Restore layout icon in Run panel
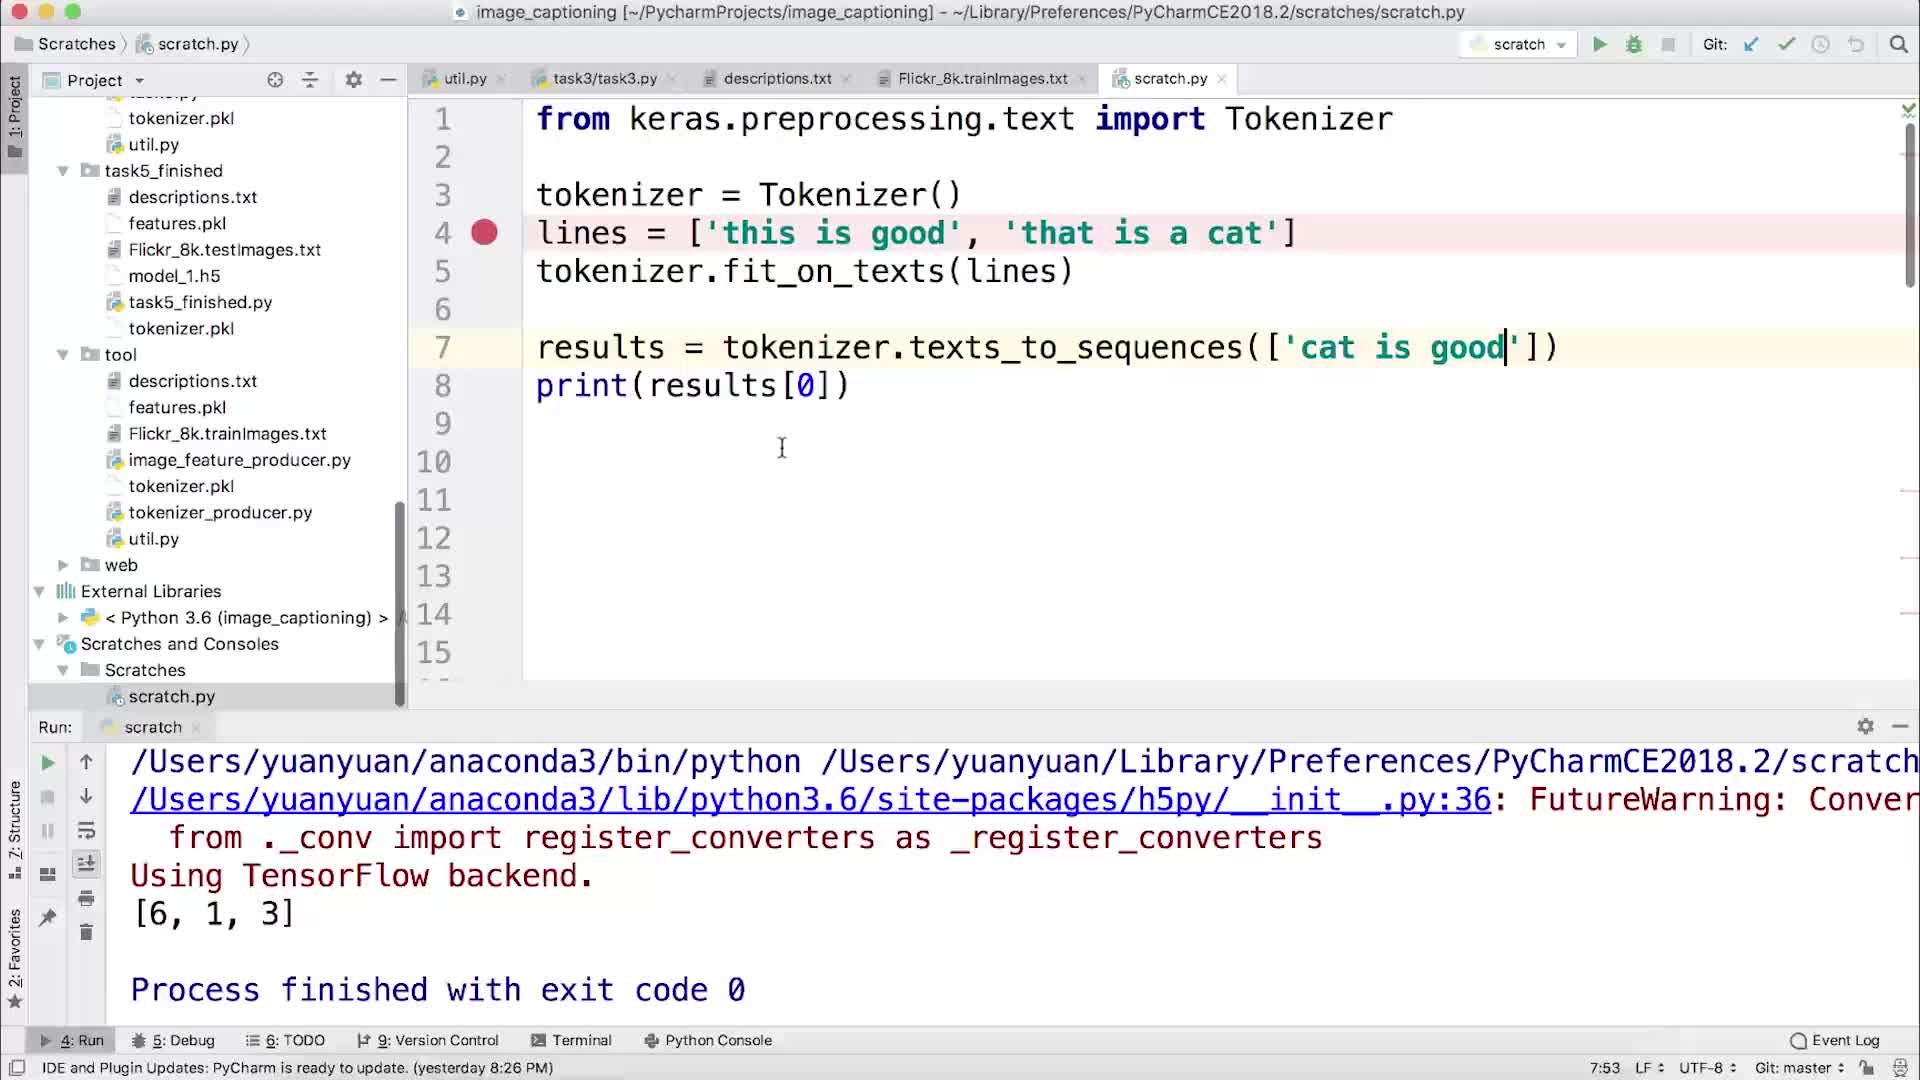Screen dimensions: 1920x1080 click(x=47, y=874)
